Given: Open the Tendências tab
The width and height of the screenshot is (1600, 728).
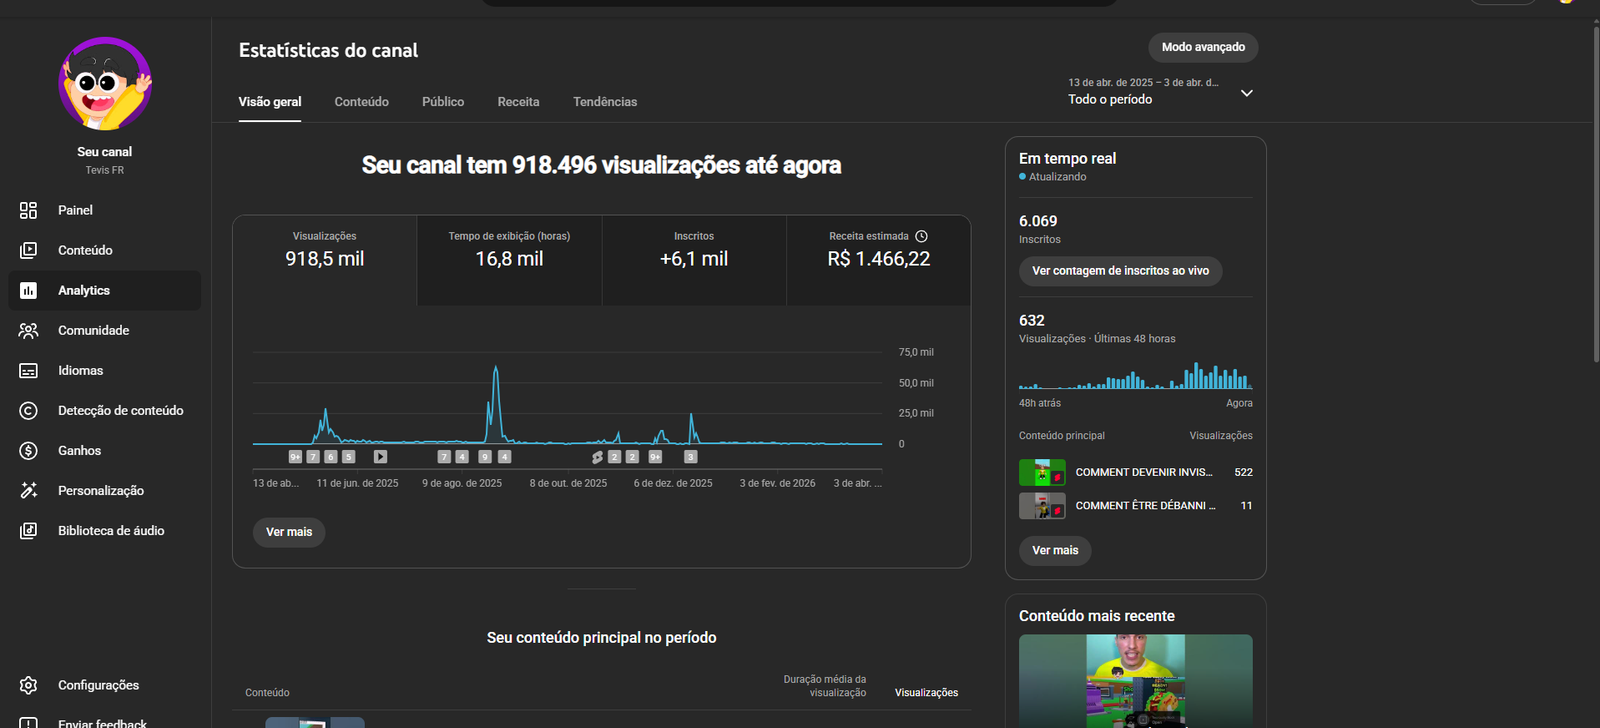Looking at the screenshot, I should click(x=605, y=102).
